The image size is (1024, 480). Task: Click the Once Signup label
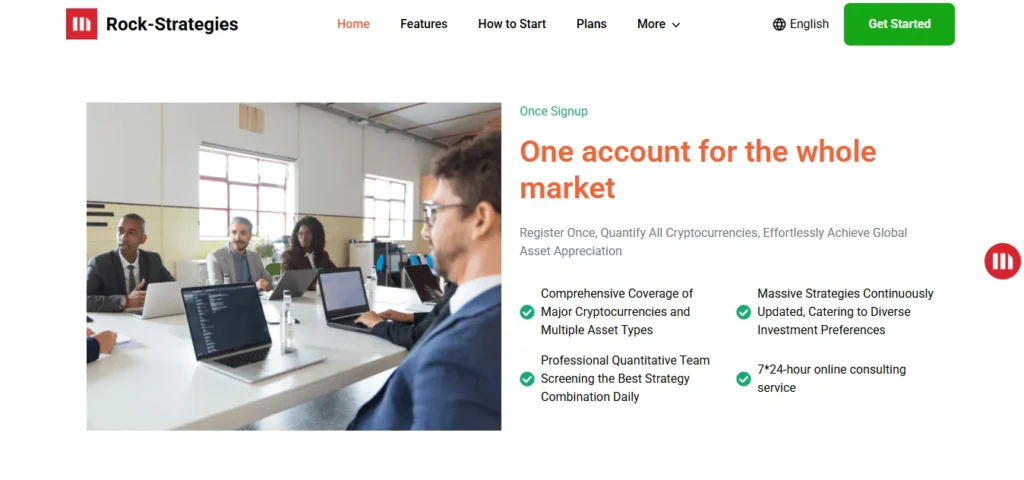pyautogui.click(x=554, y=111)
